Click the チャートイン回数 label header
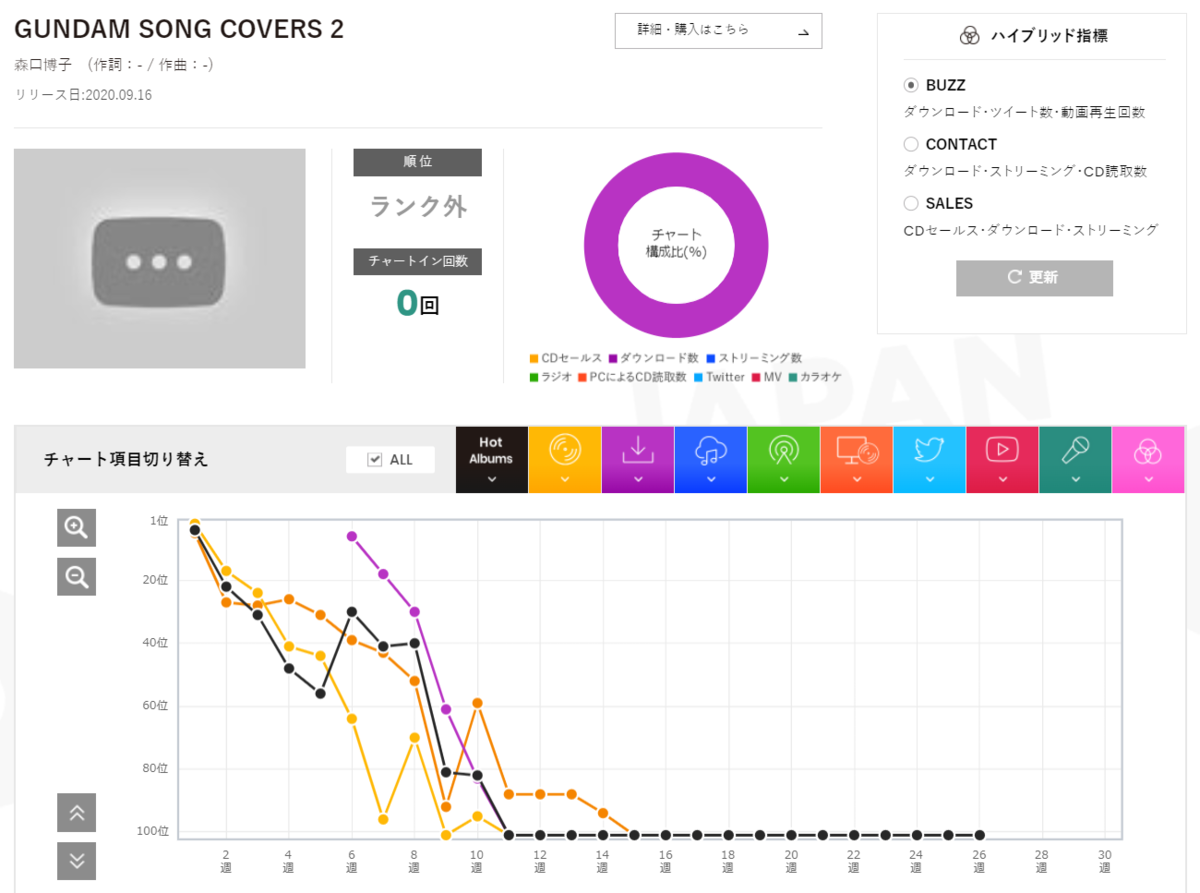The width and height of the screenshot is (1200, 893). pyautogui.click(x=417, y=261)
